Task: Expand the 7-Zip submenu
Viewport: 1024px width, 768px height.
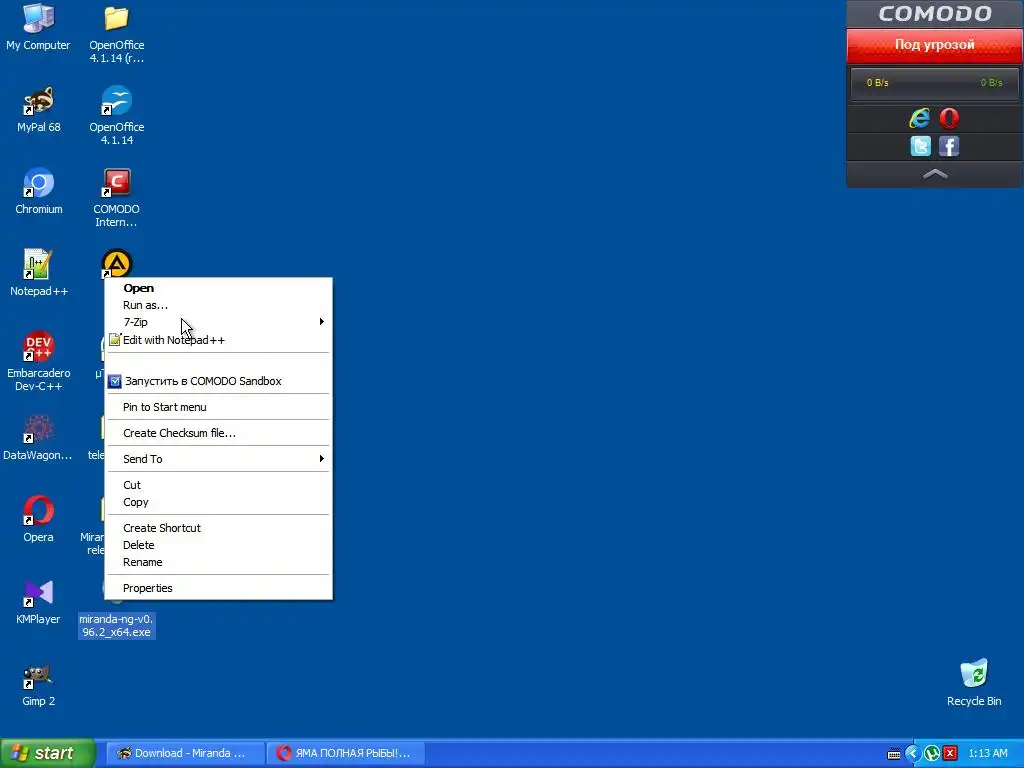Action: click(219, 322)
